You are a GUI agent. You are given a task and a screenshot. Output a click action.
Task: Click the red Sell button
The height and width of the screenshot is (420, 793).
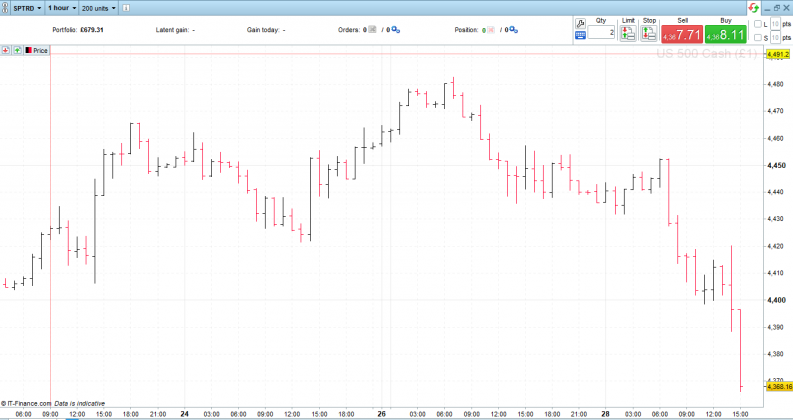(682, 34)
